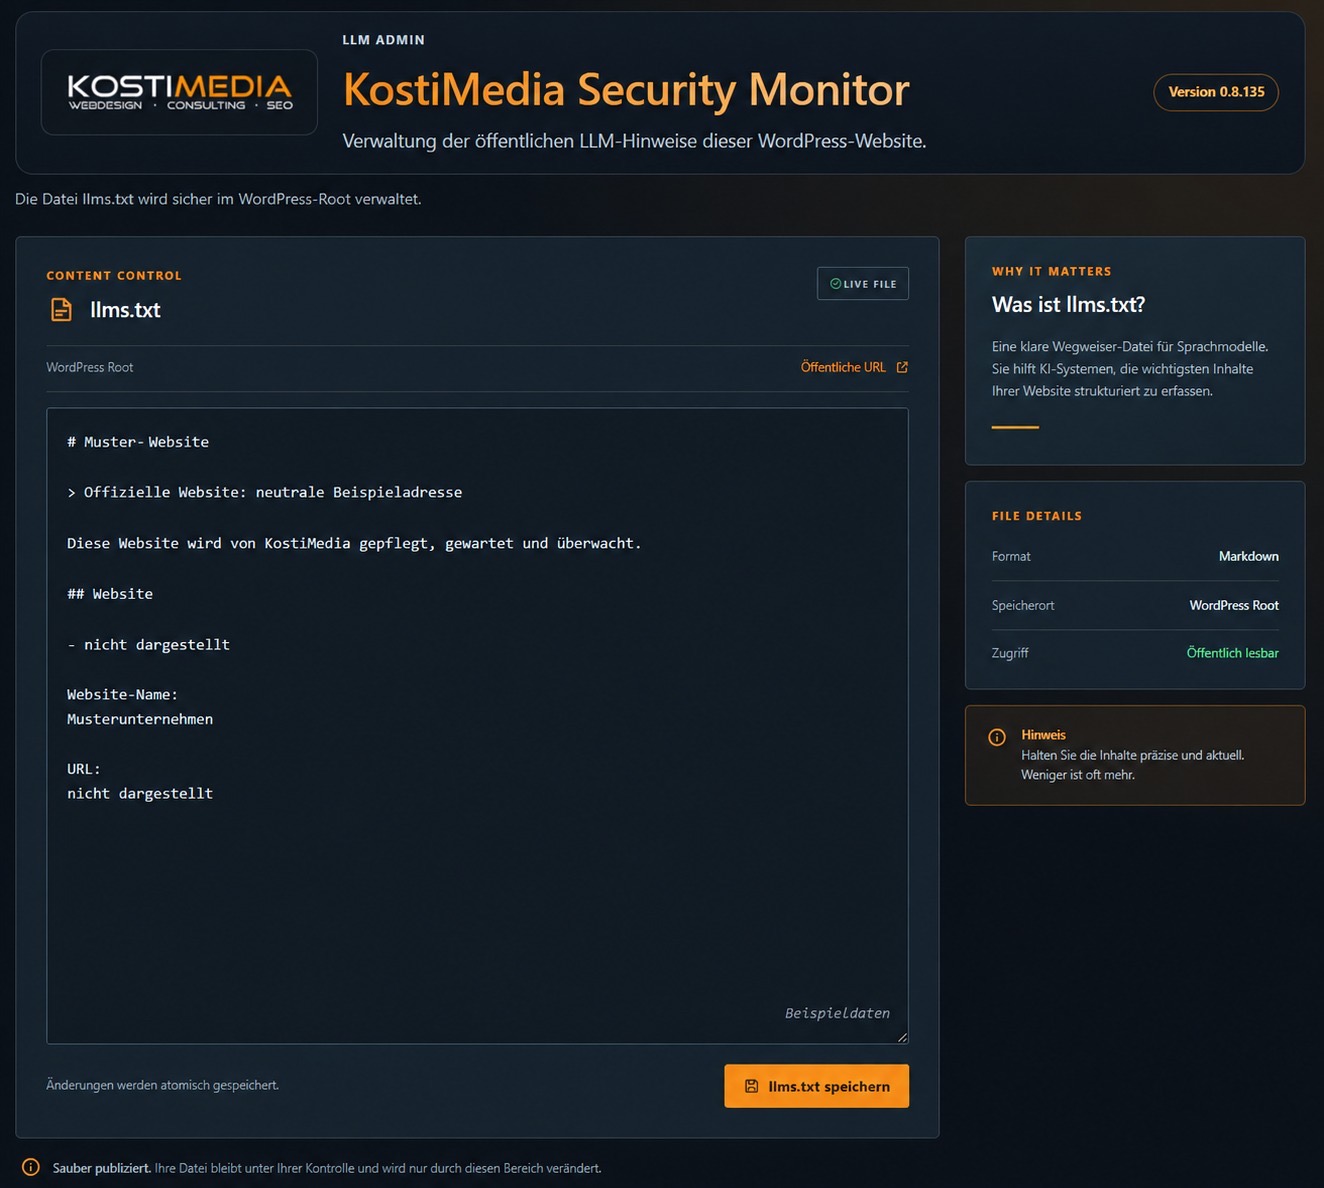Click the 'WordPress Root' Speicherort value
The height and width of the screenshot is (1188, 1324).
pyautogui.click(x=1234, y=605)
